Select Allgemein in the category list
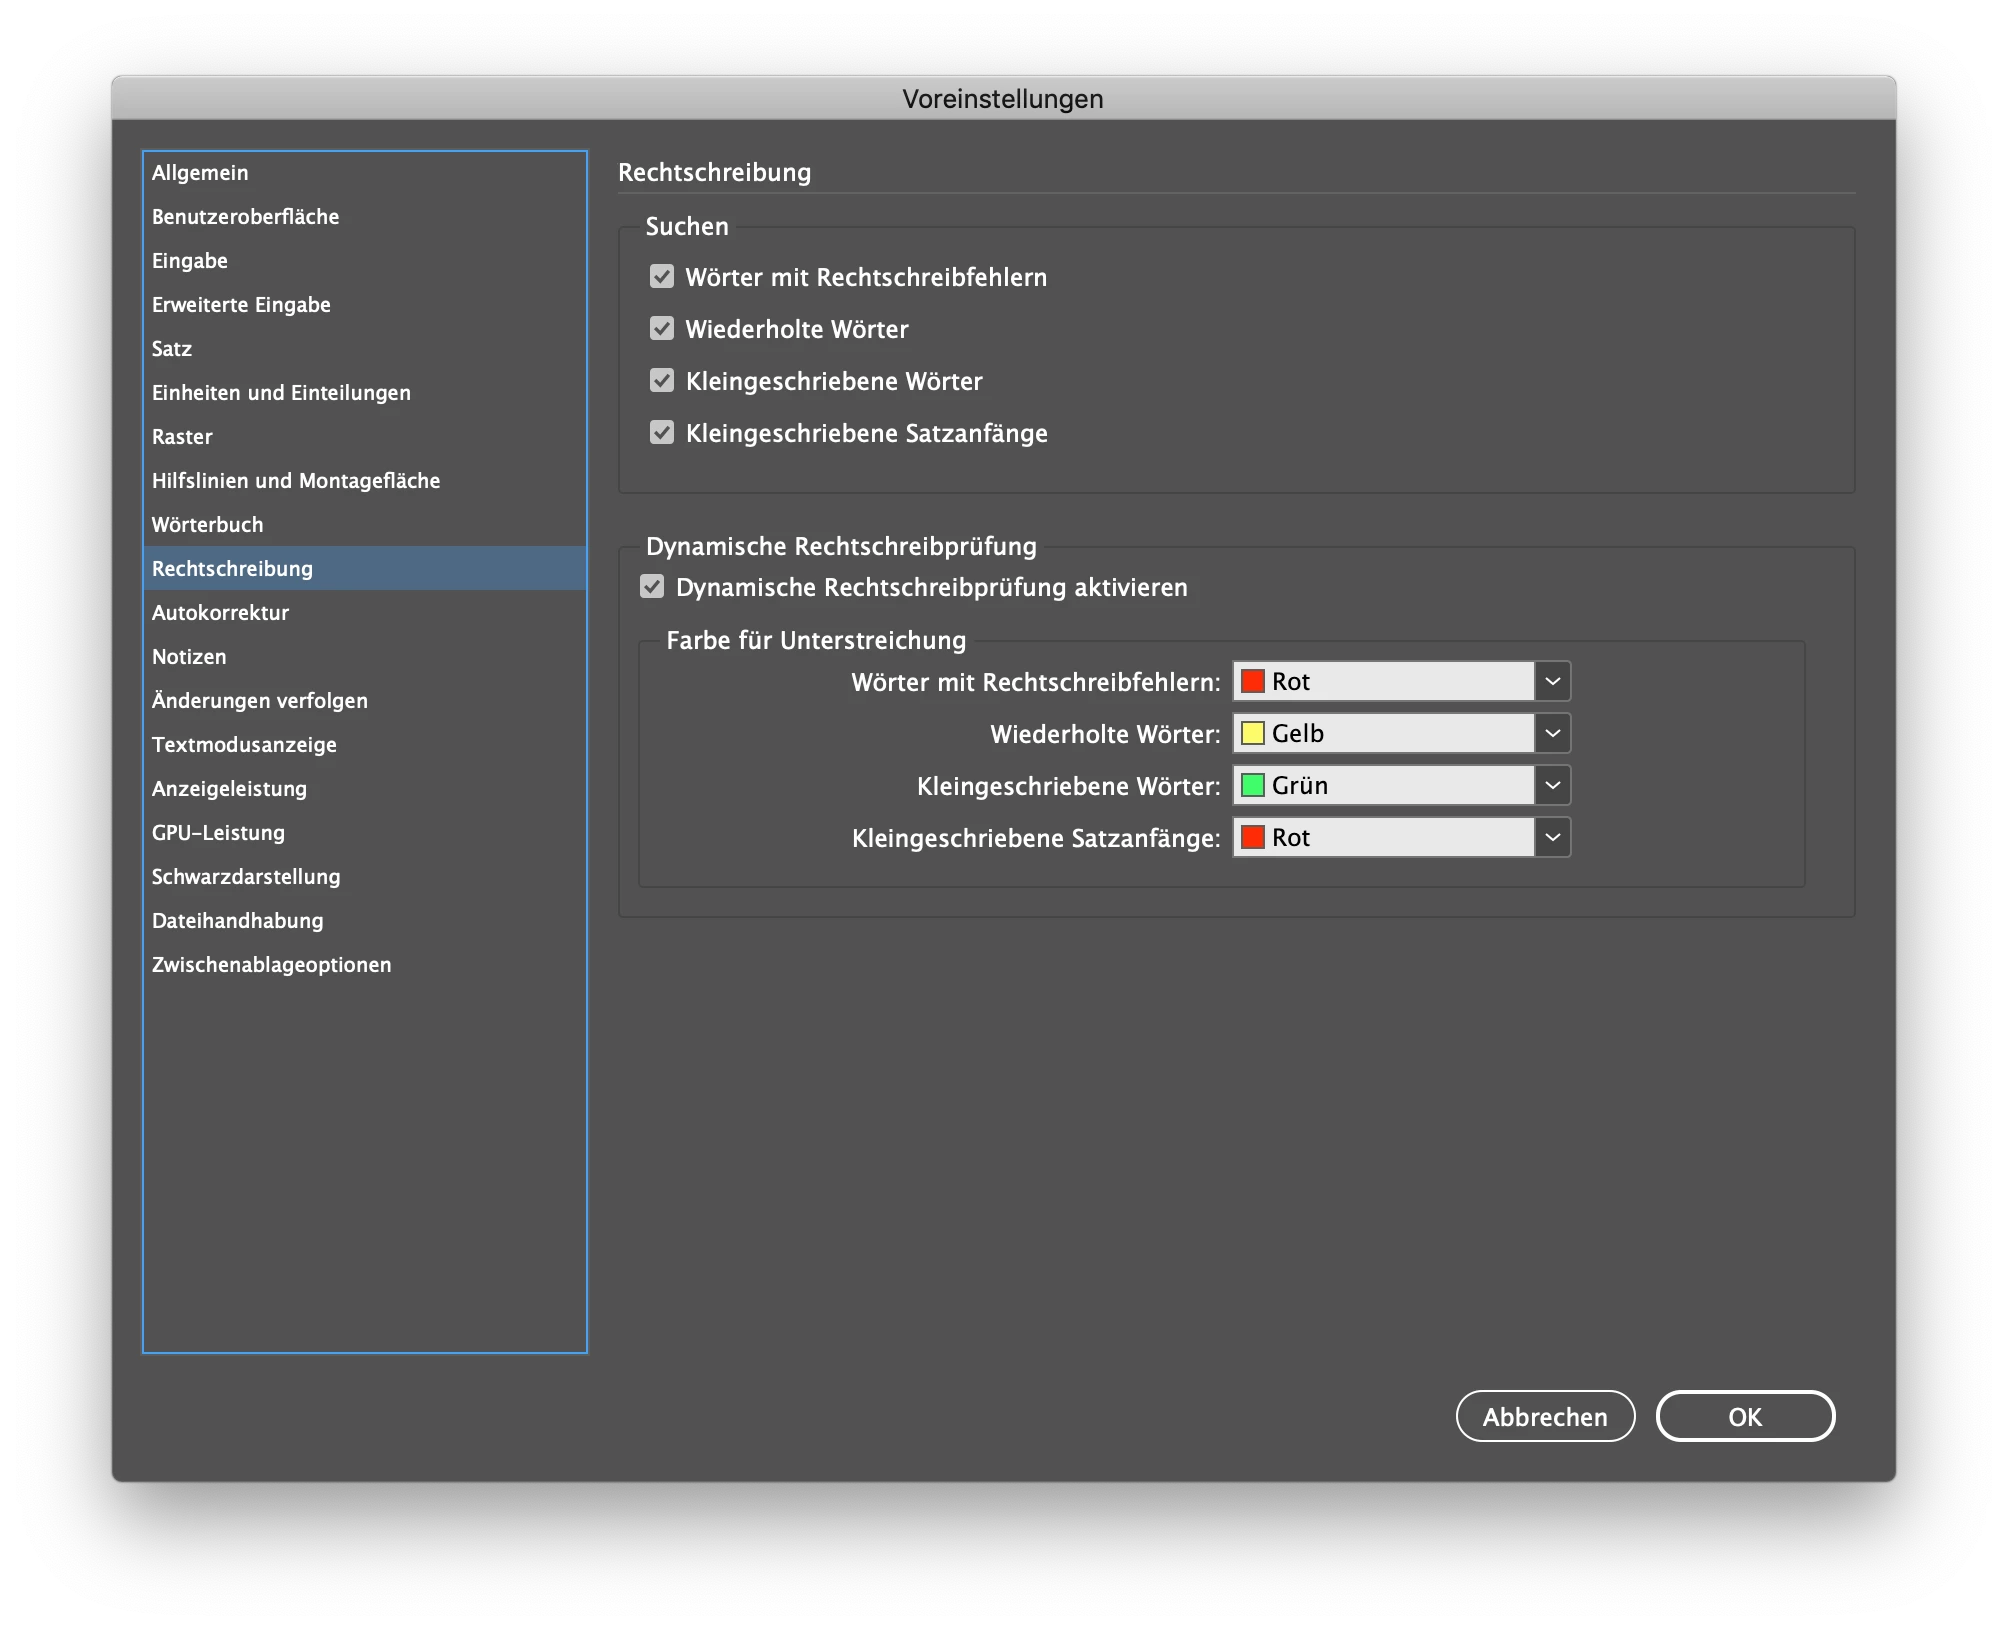The height and width of the screenshot is (1630, 2008). point(200,173)
